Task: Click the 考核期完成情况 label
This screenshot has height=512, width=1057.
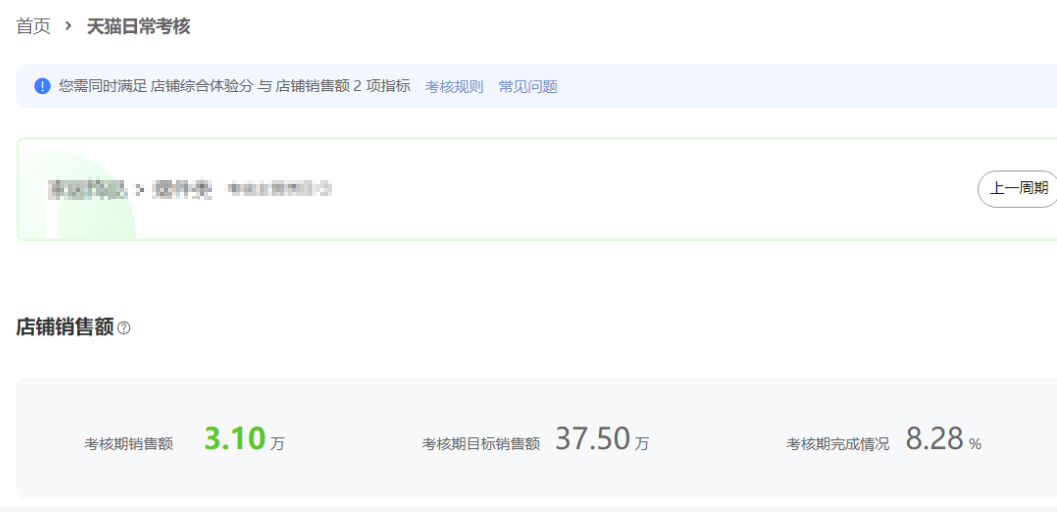Action: point(837,443)
